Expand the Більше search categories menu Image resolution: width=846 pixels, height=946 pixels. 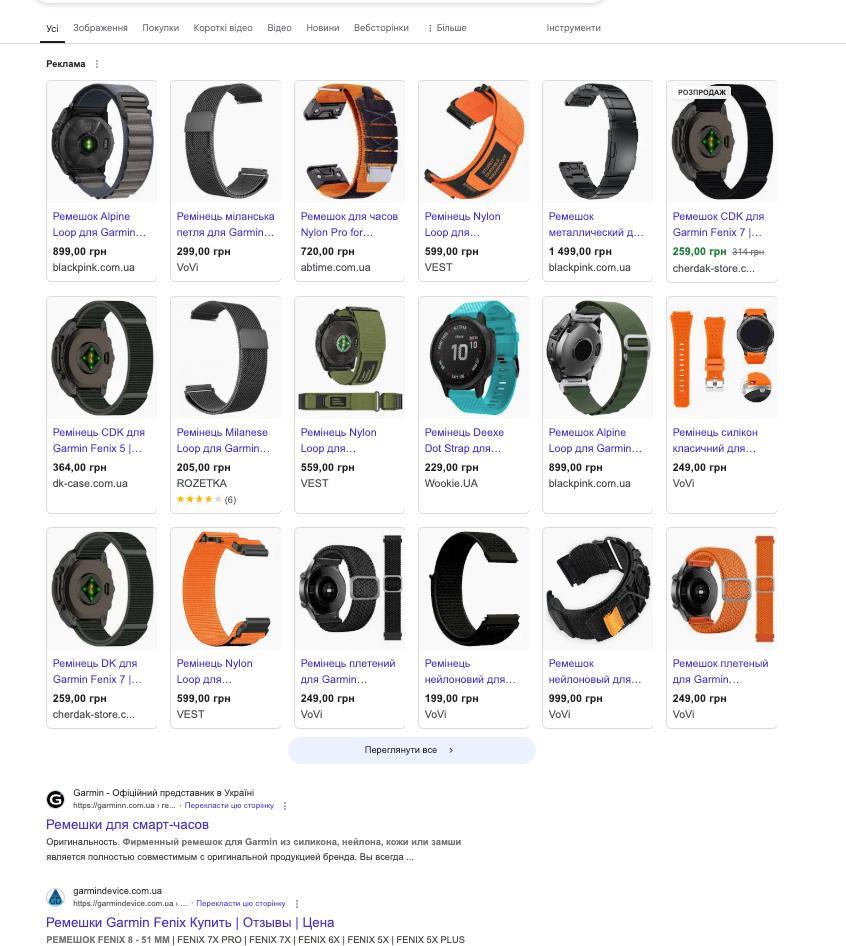tap(447, 28)
